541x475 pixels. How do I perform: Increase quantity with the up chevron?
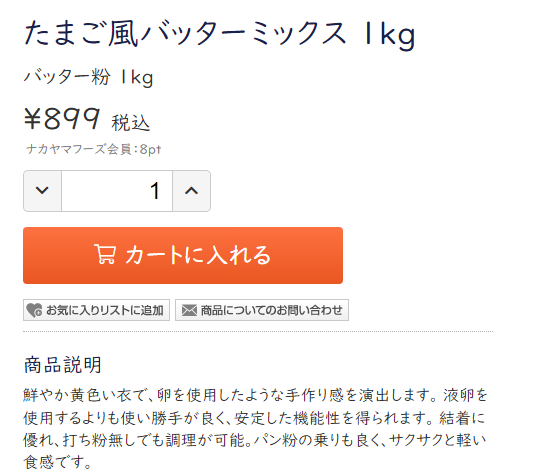[x=191, y=191]
